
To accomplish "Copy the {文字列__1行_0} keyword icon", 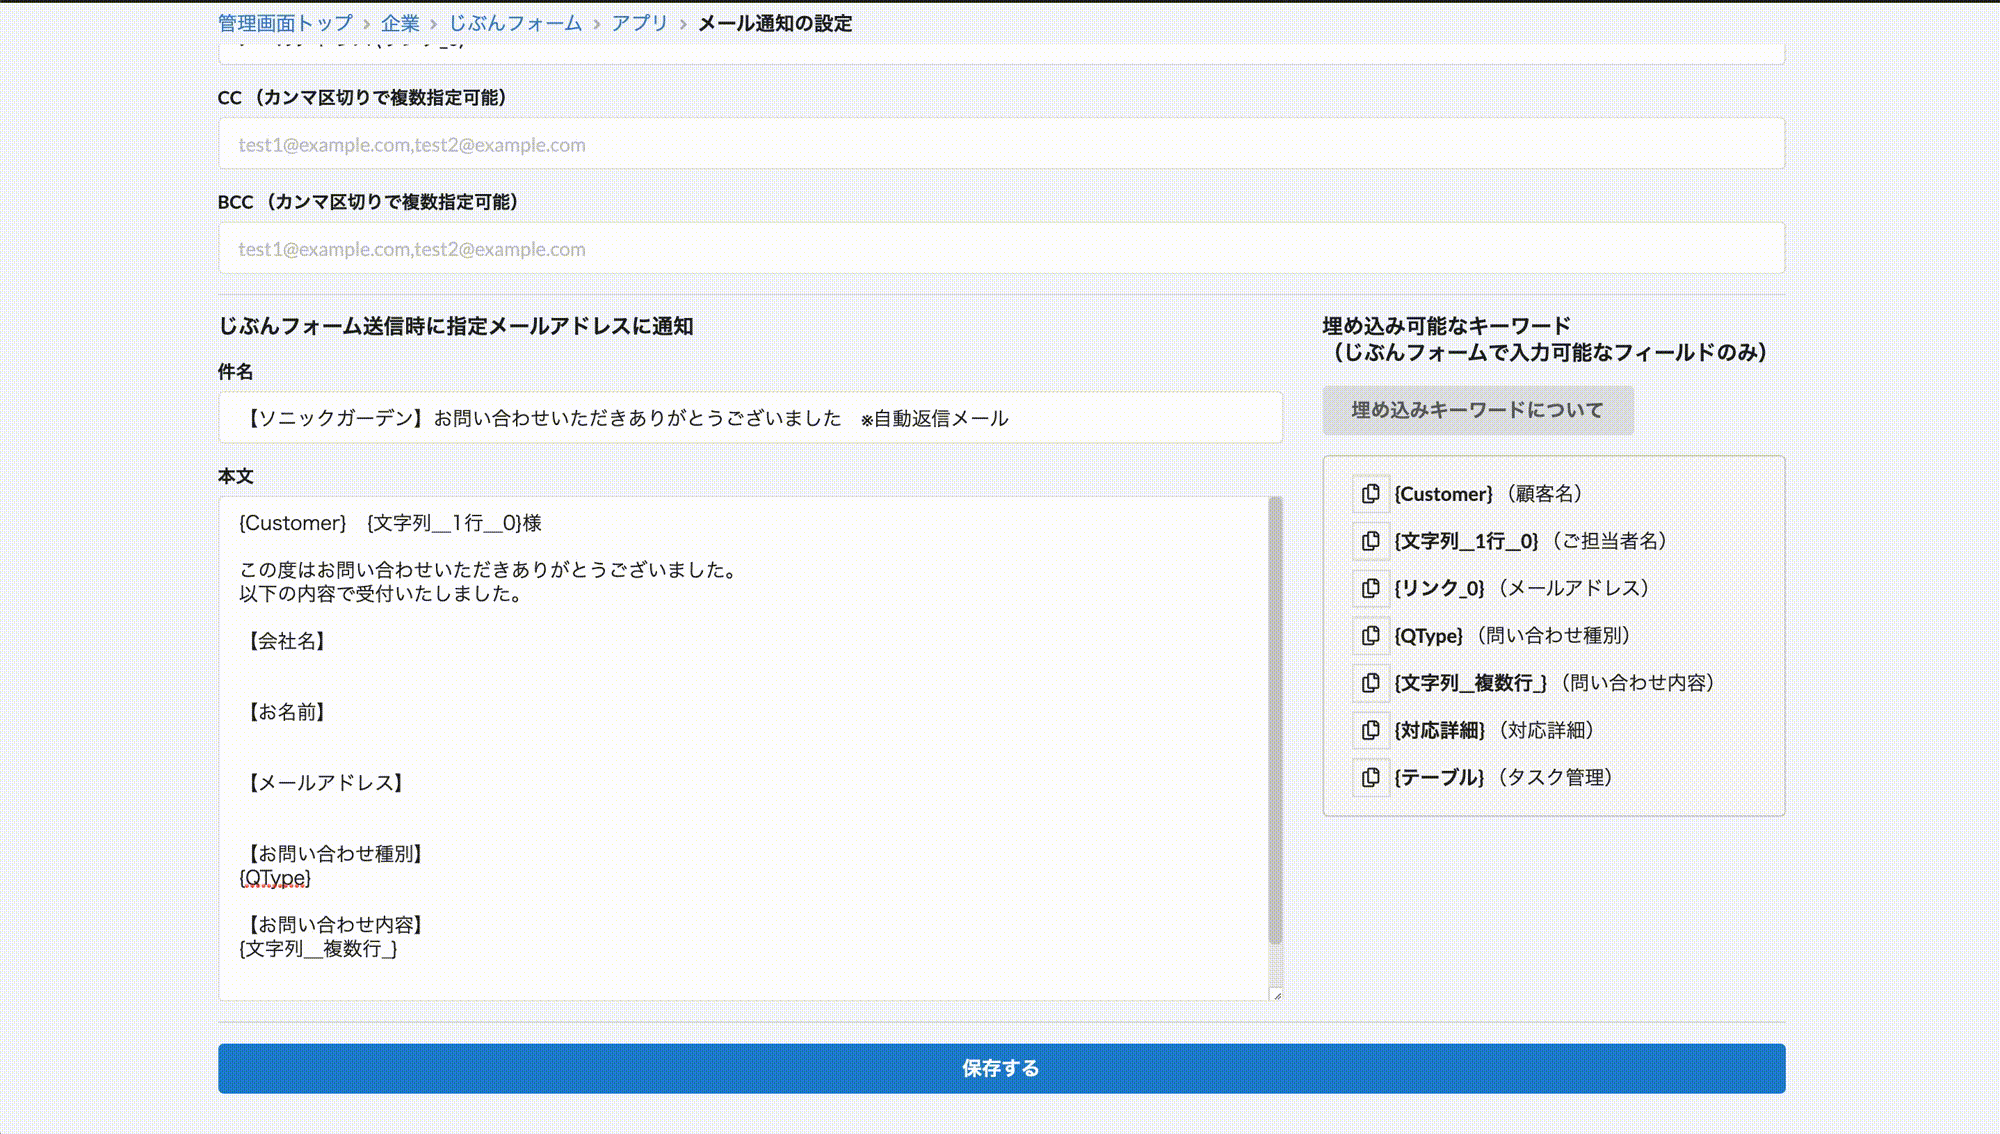I will tap(1370, 541).
